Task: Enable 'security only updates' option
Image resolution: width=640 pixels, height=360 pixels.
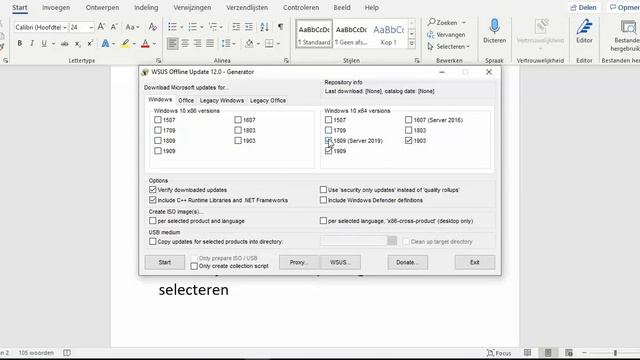Action: click(x=323, y=190)
